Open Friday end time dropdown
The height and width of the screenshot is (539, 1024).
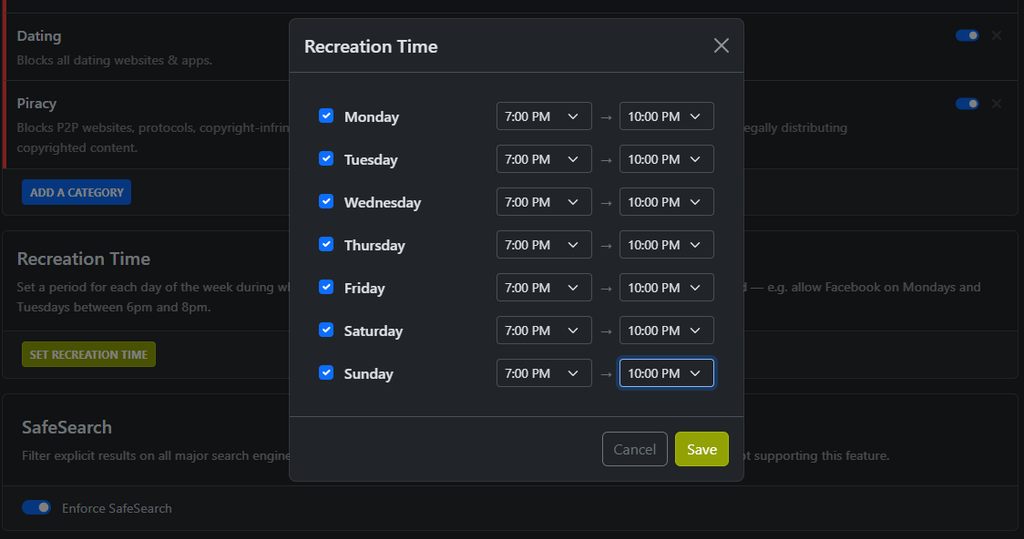tap(666, 287)
